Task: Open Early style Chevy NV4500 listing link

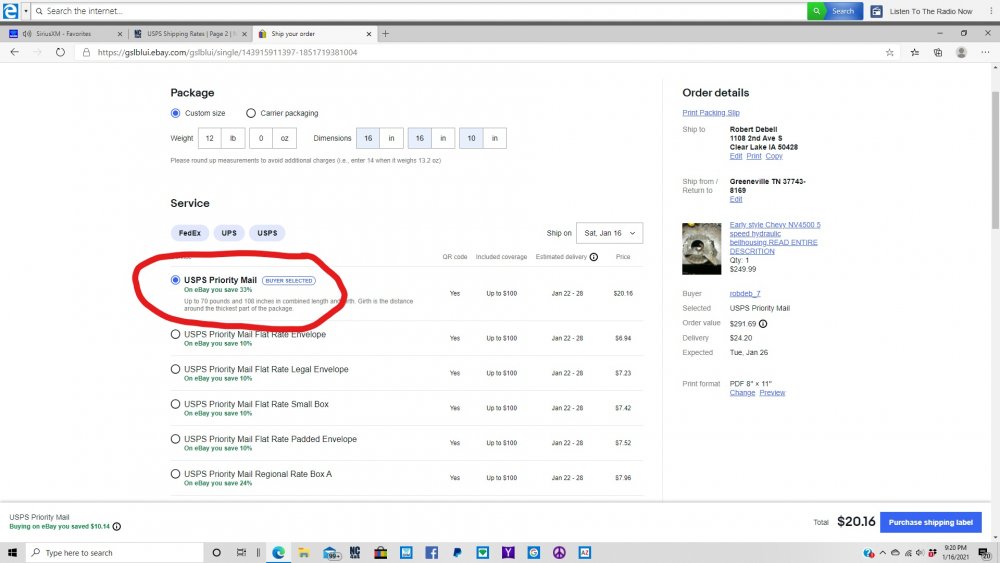Action: tap(775, 238)
